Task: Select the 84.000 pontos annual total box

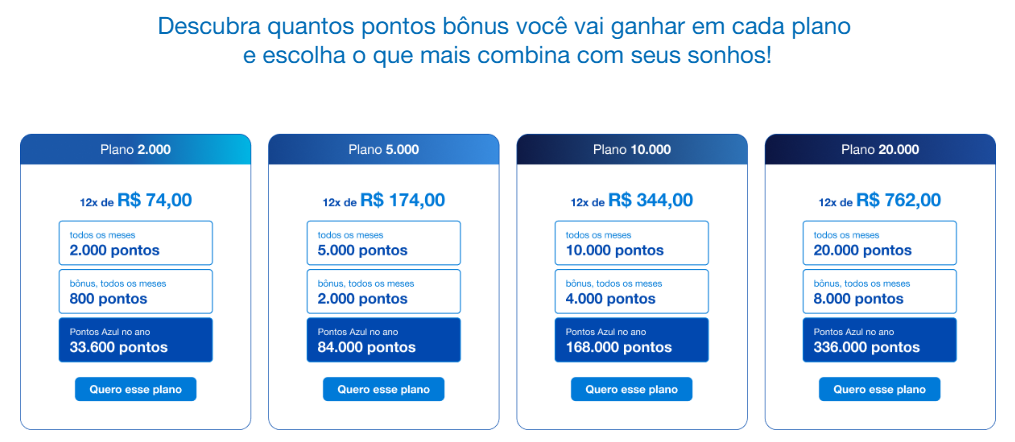Action: click(x=383, y=340)
